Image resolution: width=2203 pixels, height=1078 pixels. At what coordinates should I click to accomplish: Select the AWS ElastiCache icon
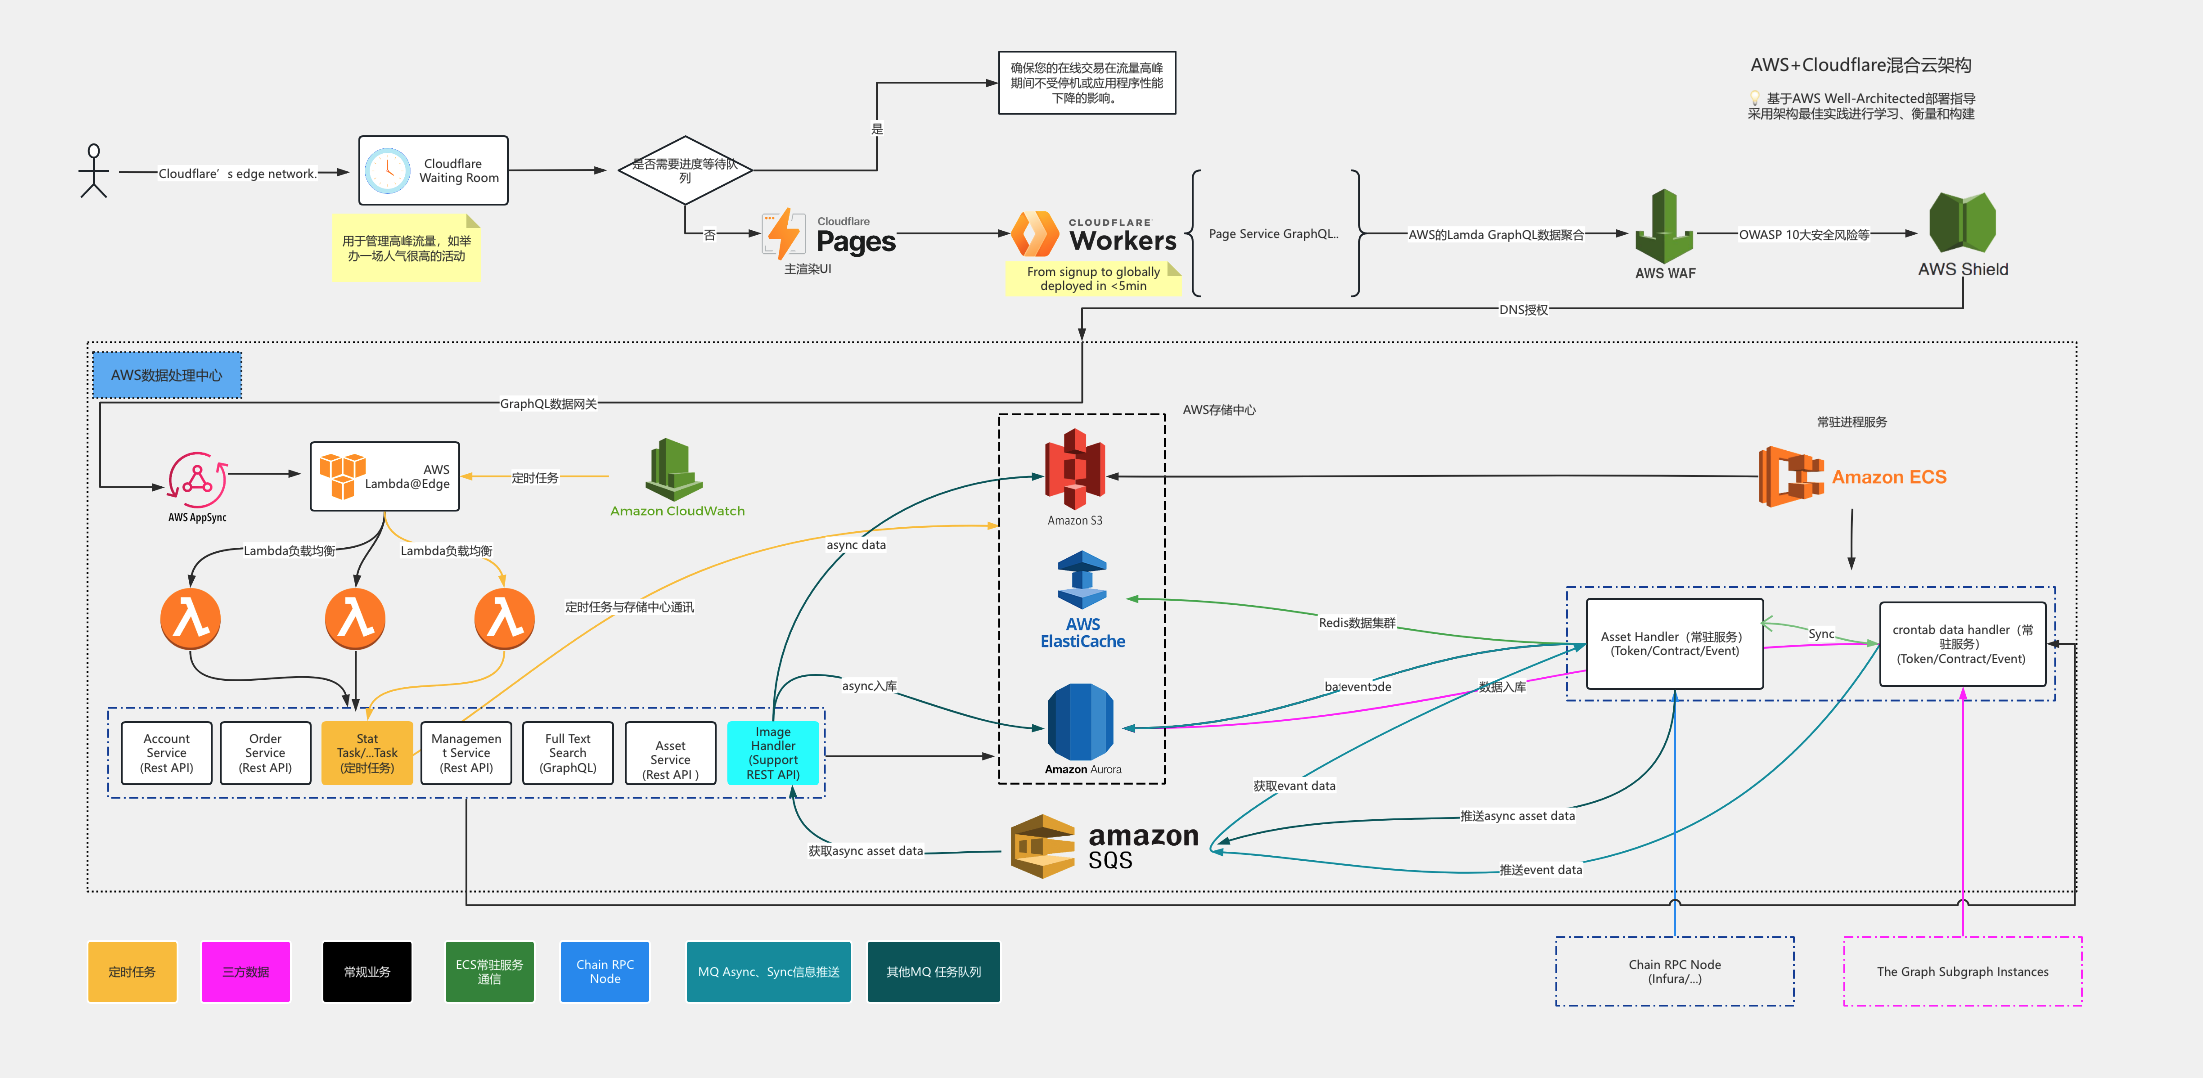pyautogui.click(x=1082, y=580)
